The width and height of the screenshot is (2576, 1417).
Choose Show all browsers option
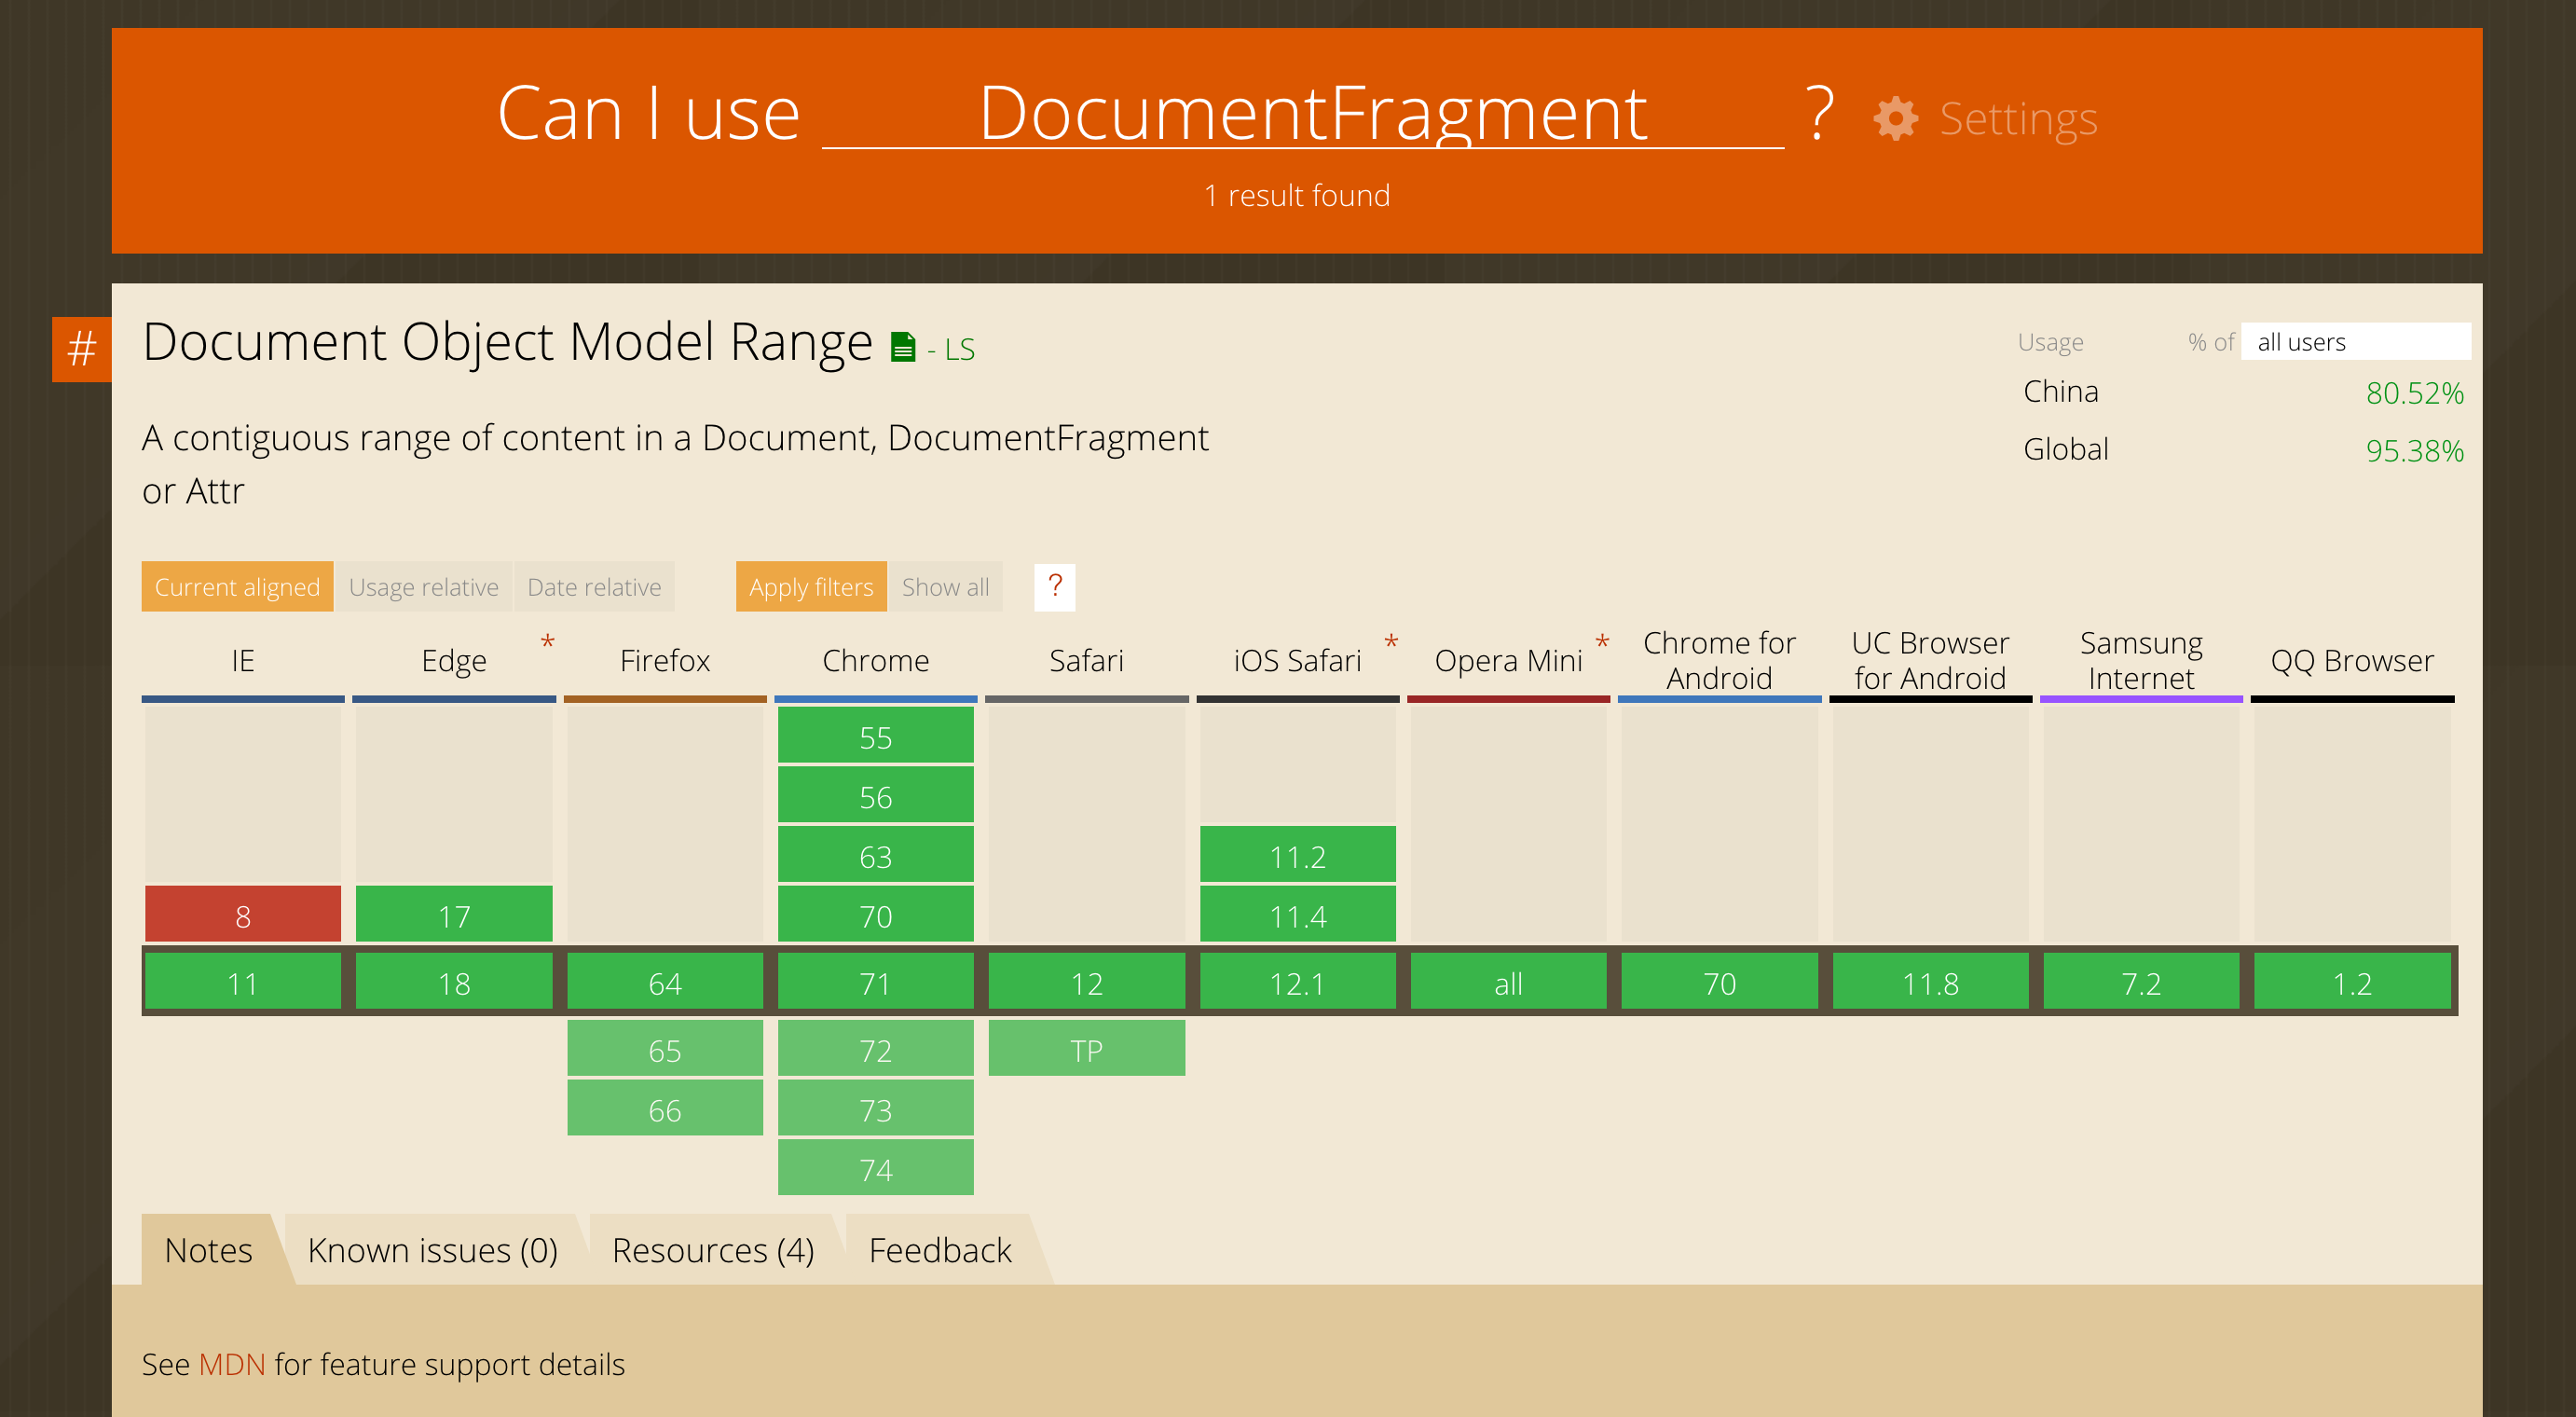[x=945, y=587]
